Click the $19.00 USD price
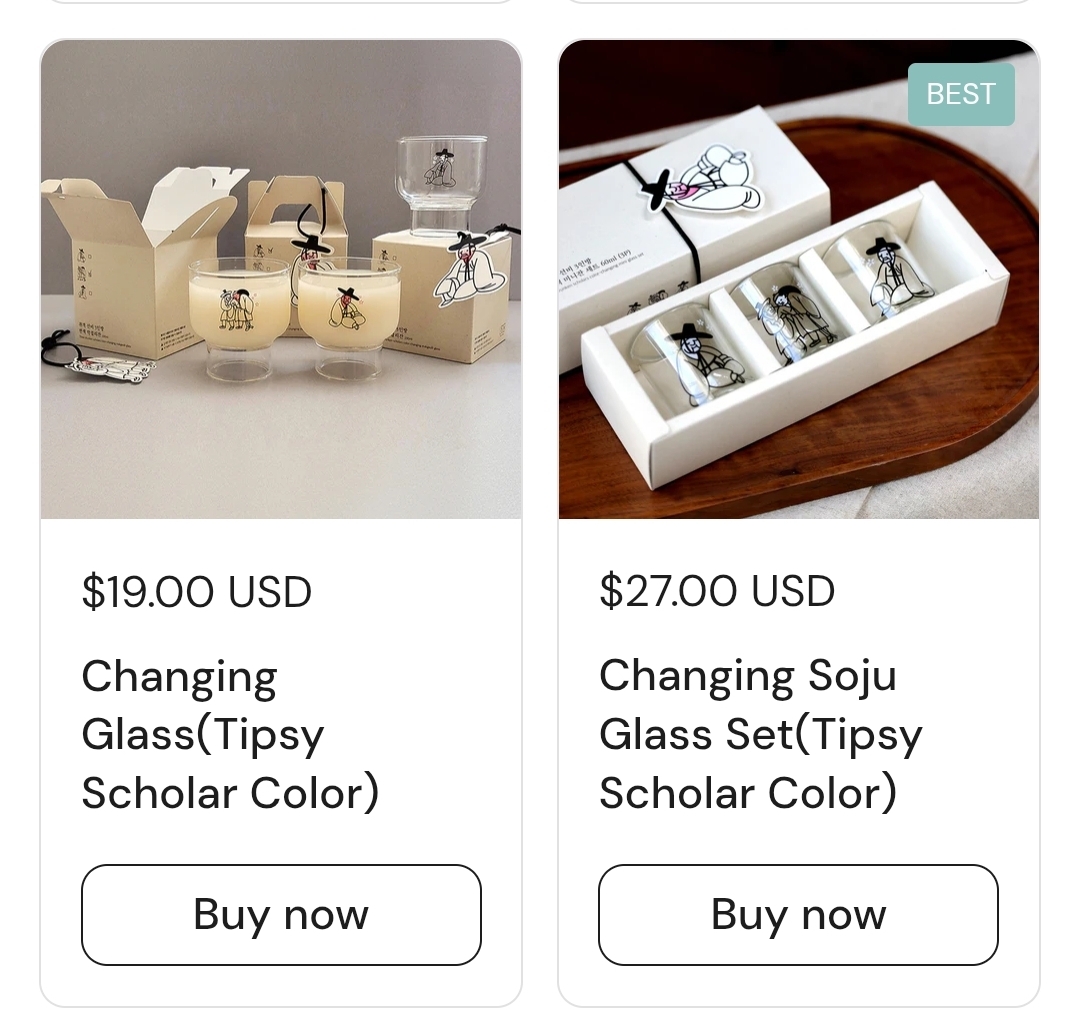The image size is (1079, 1020). point(197,592)
